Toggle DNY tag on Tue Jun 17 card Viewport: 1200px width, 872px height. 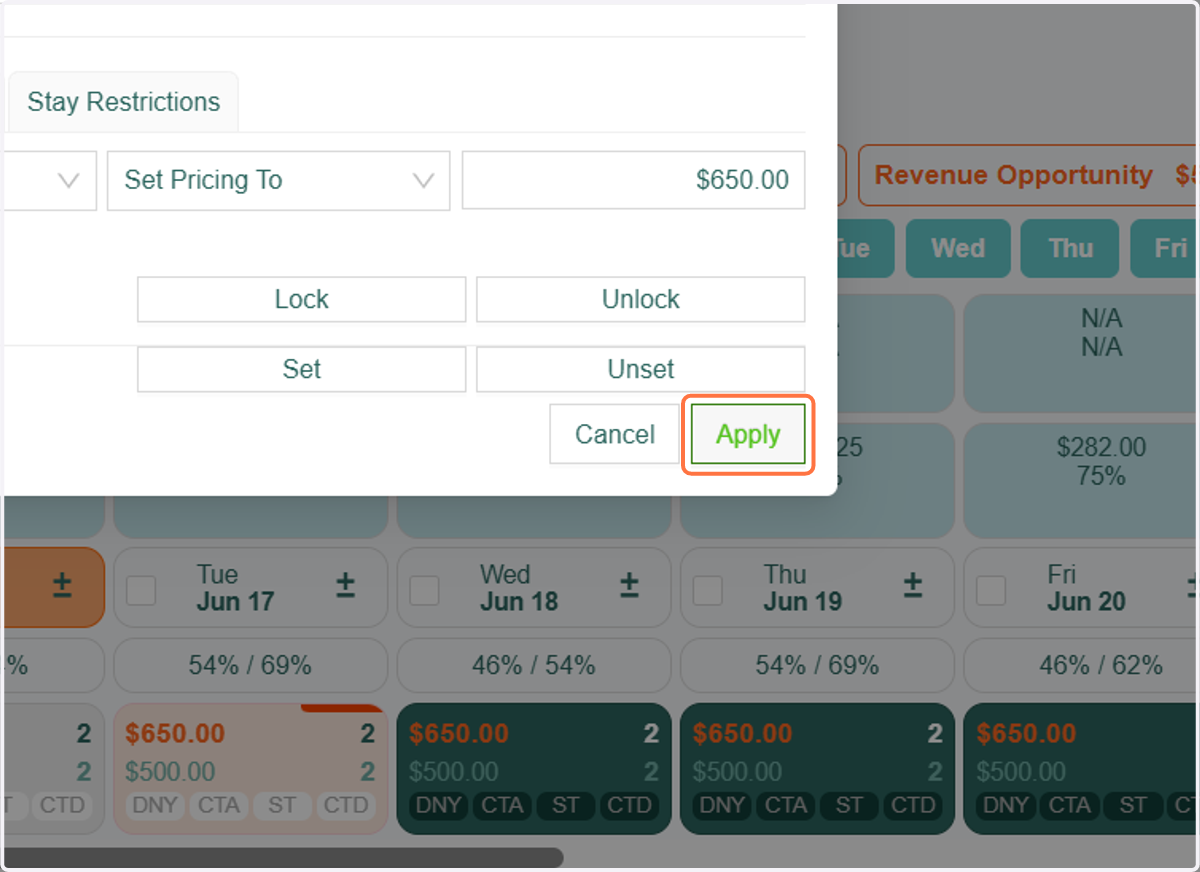click(x=154, y=805)
